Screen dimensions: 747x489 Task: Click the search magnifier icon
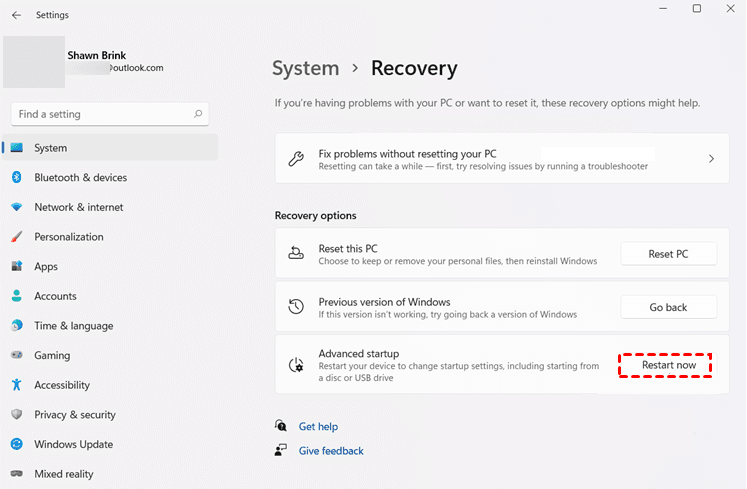tap(199, 114)
